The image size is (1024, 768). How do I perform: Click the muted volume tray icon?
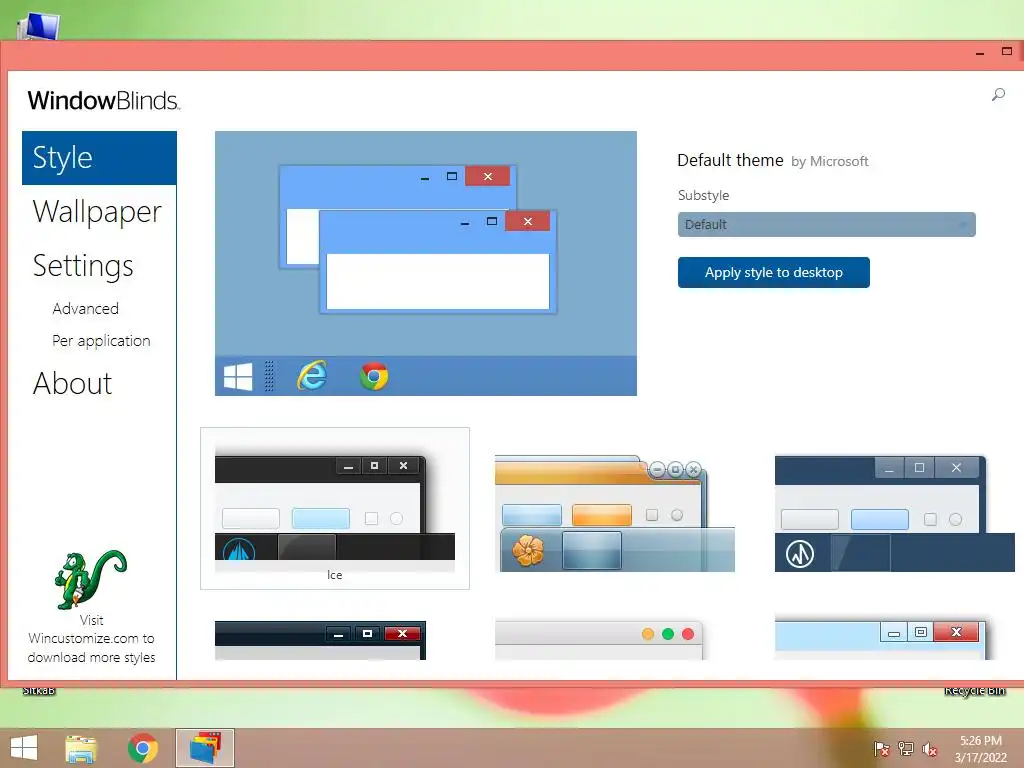pos(929,749)
